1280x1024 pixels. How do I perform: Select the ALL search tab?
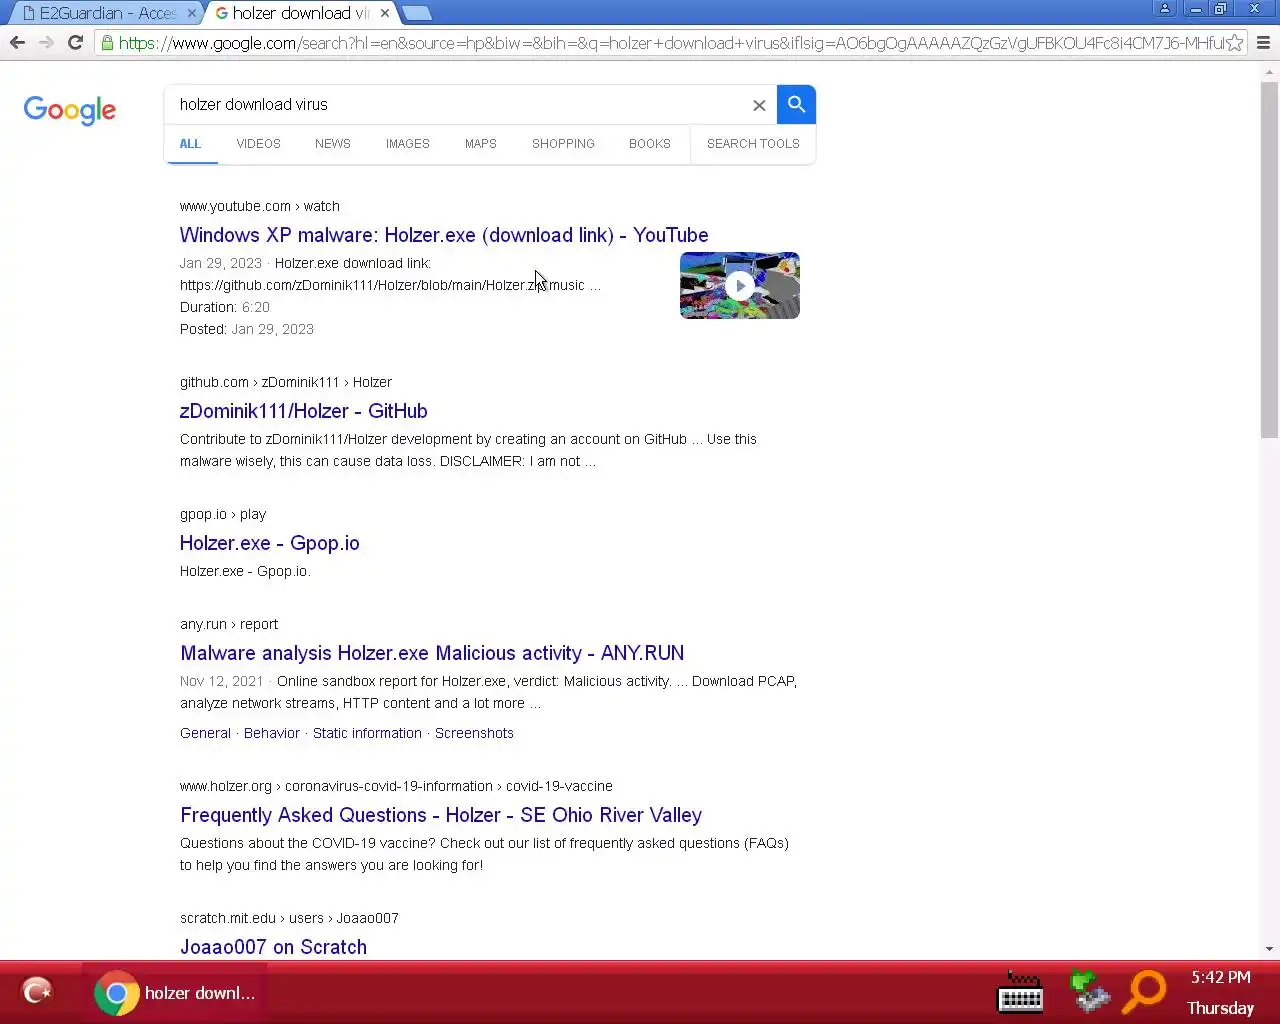click(x=190, y=144)
